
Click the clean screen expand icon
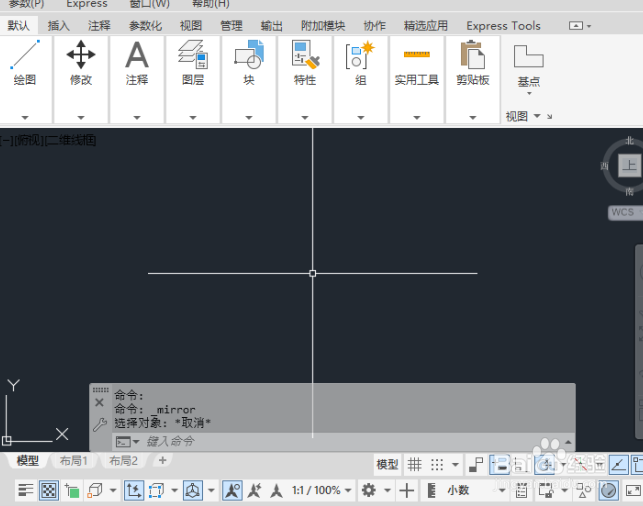coord(633,490)
